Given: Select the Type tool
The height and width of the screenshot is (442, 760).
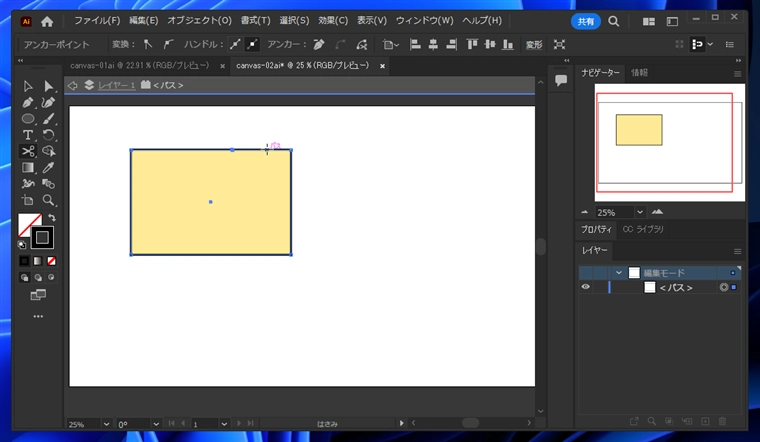Looking at the screenshot, I should (x=28, y=135).
